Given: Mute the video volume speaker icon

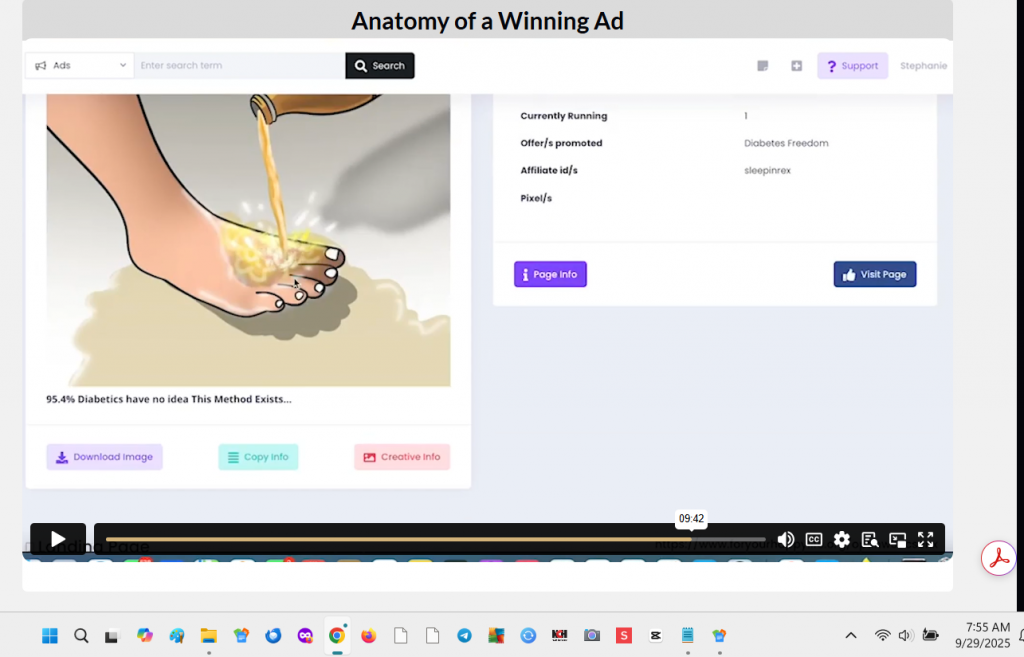Looking at the screenshot, I should (786, 540).
